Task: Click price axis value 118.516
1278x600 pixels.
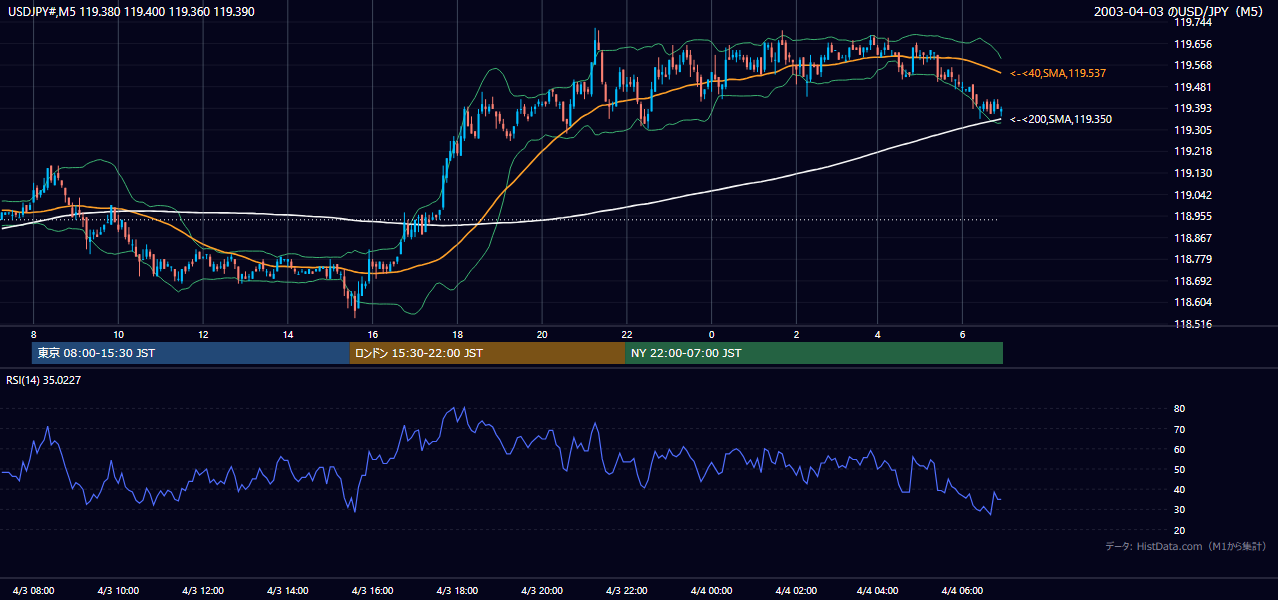Action: click(1191, 324)
